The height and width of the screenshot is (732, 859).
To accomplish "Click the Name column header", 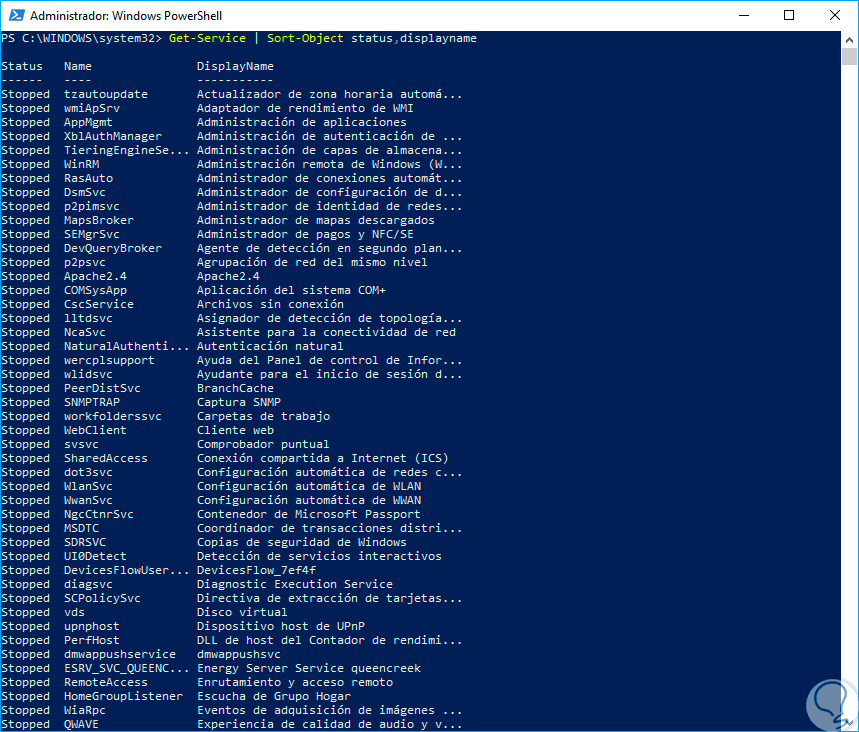I will pyautogui.click(x=78, y=66).
